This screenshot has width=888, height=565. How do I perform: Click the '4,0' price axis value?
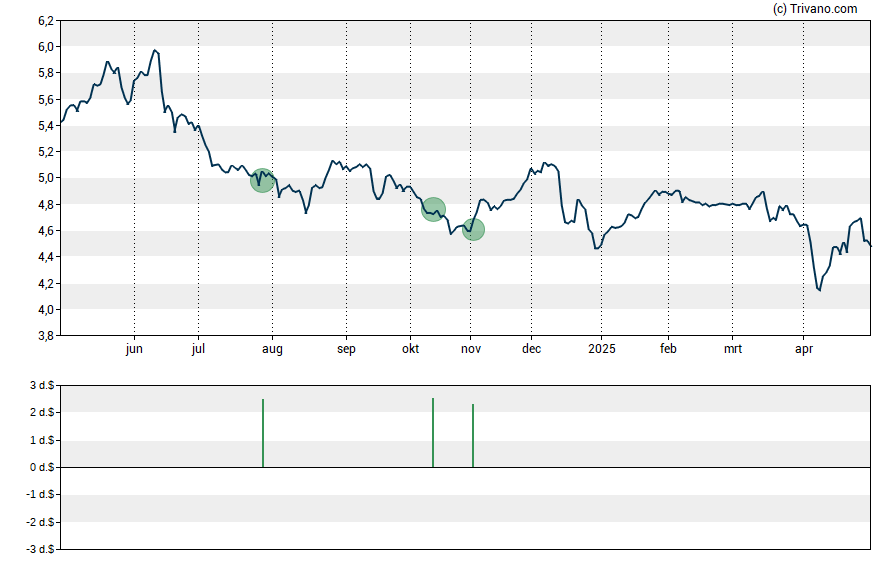[46, 310]
